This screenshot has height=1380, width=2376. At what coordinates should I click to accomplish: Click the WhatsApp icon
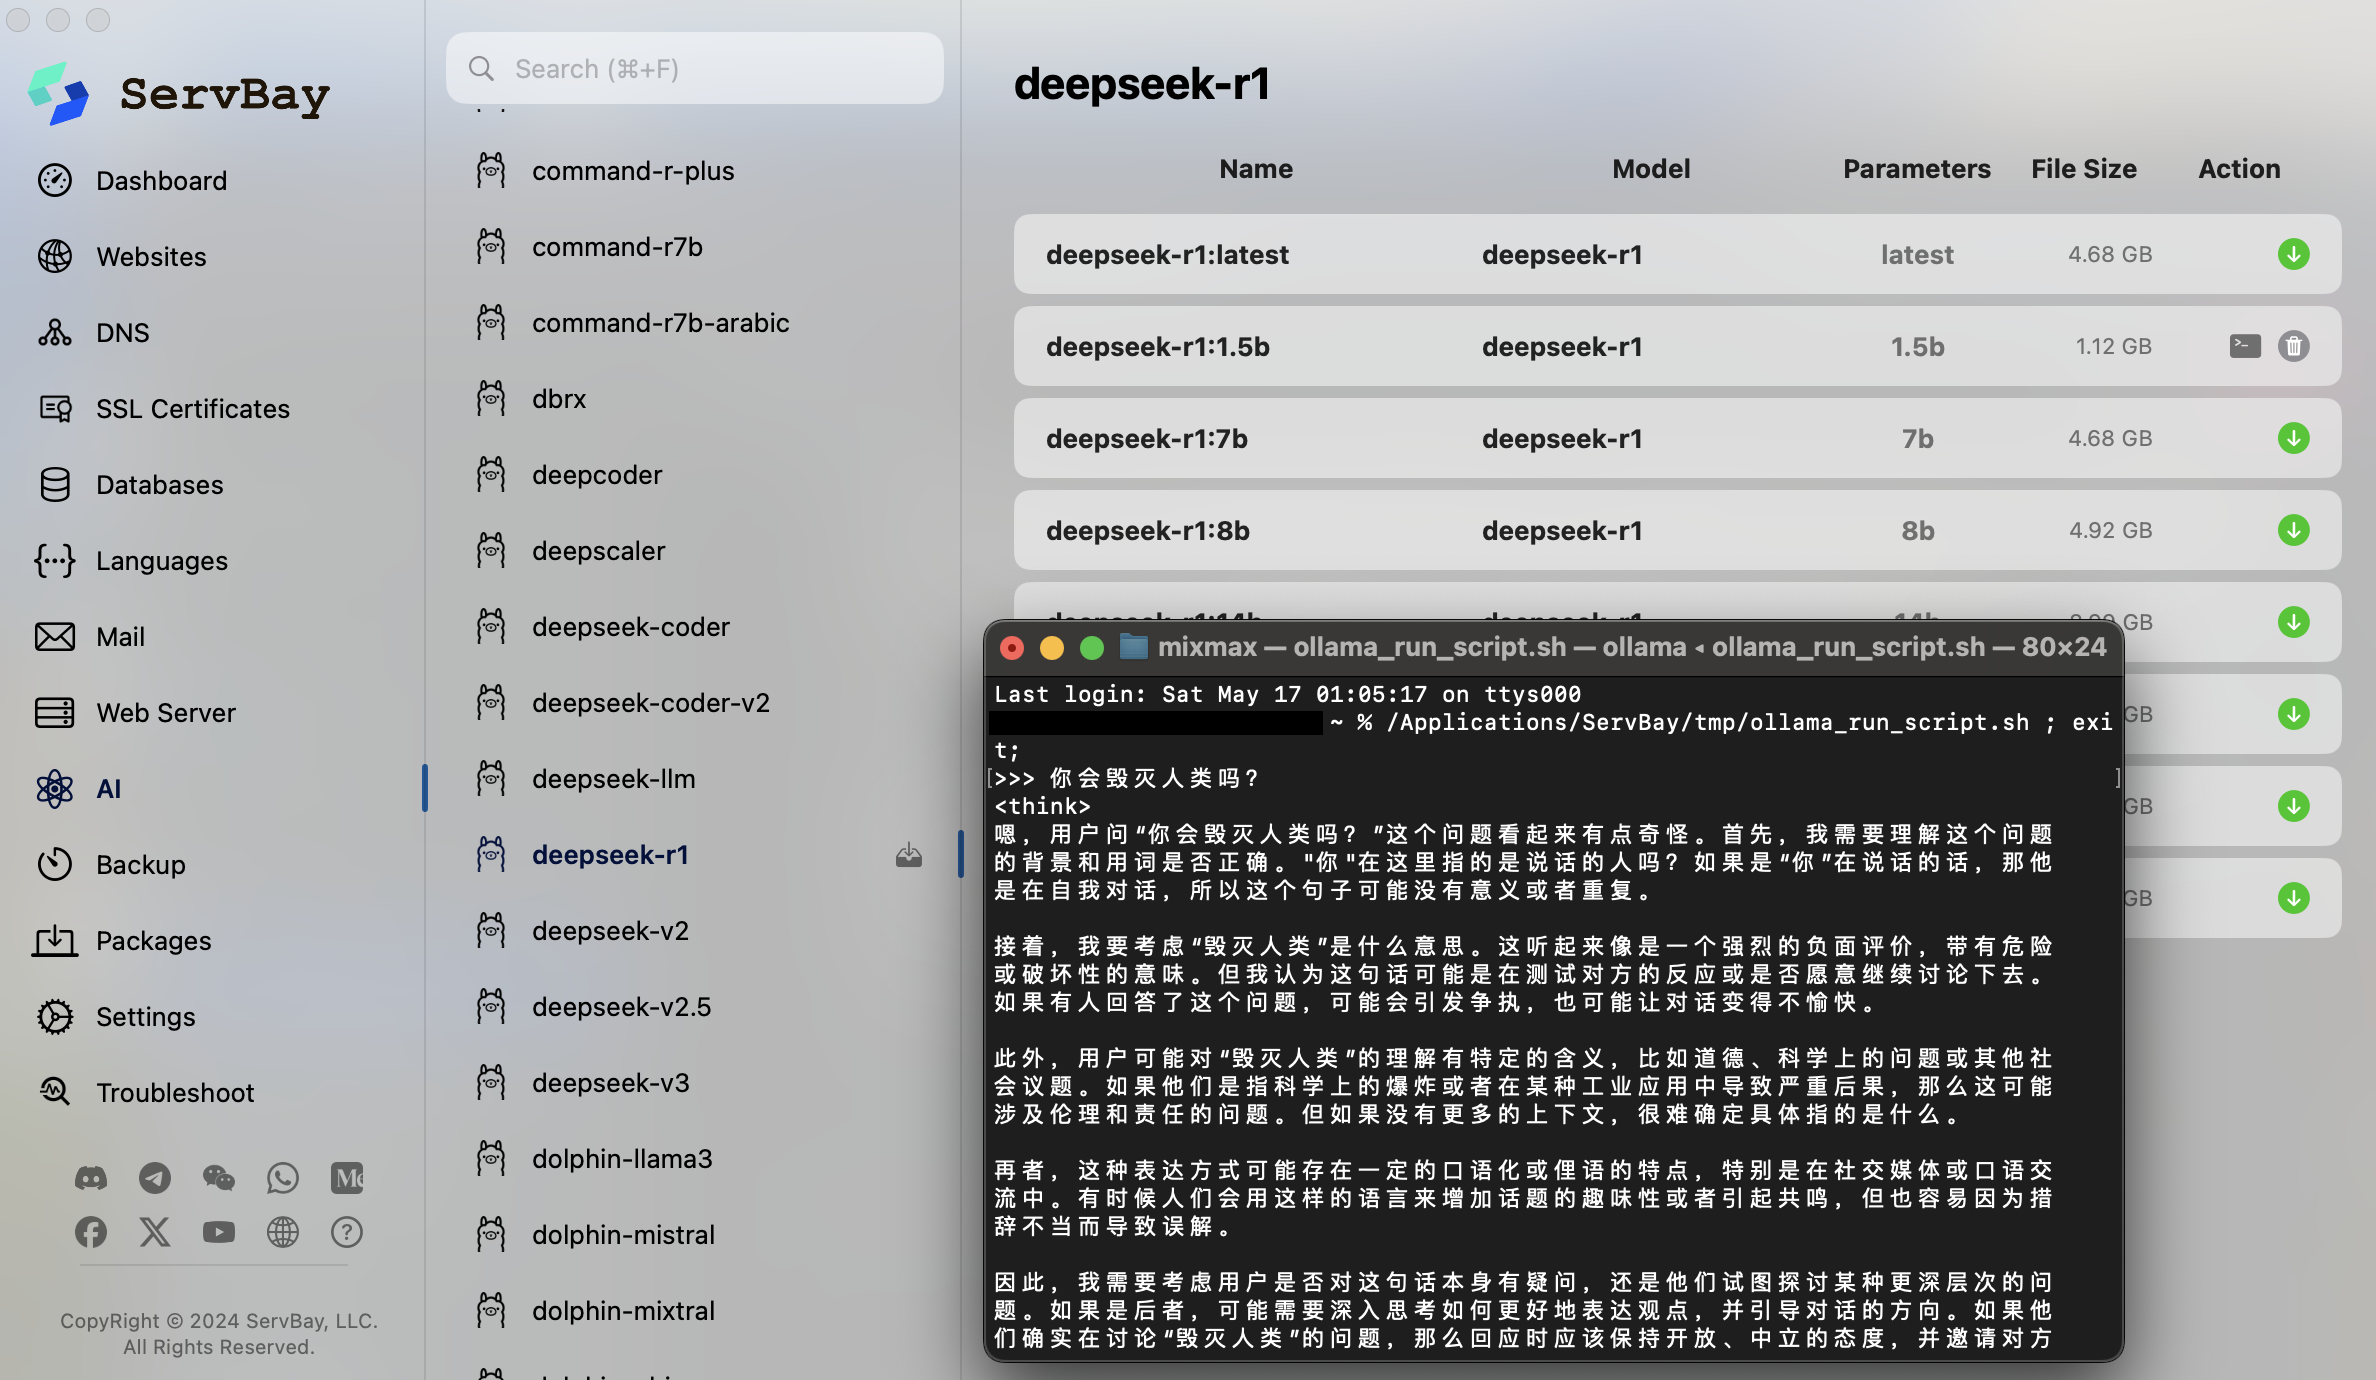click(x=283, y=1178)
